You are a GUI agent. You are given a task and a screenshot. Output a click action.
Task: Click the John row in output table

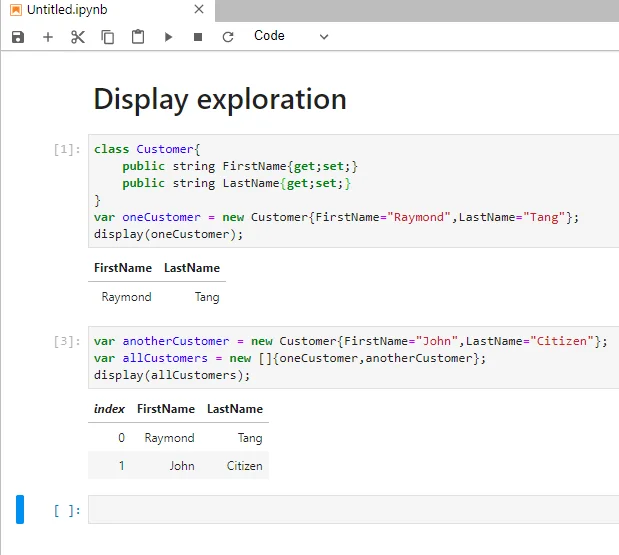click(x=181, y=466)
